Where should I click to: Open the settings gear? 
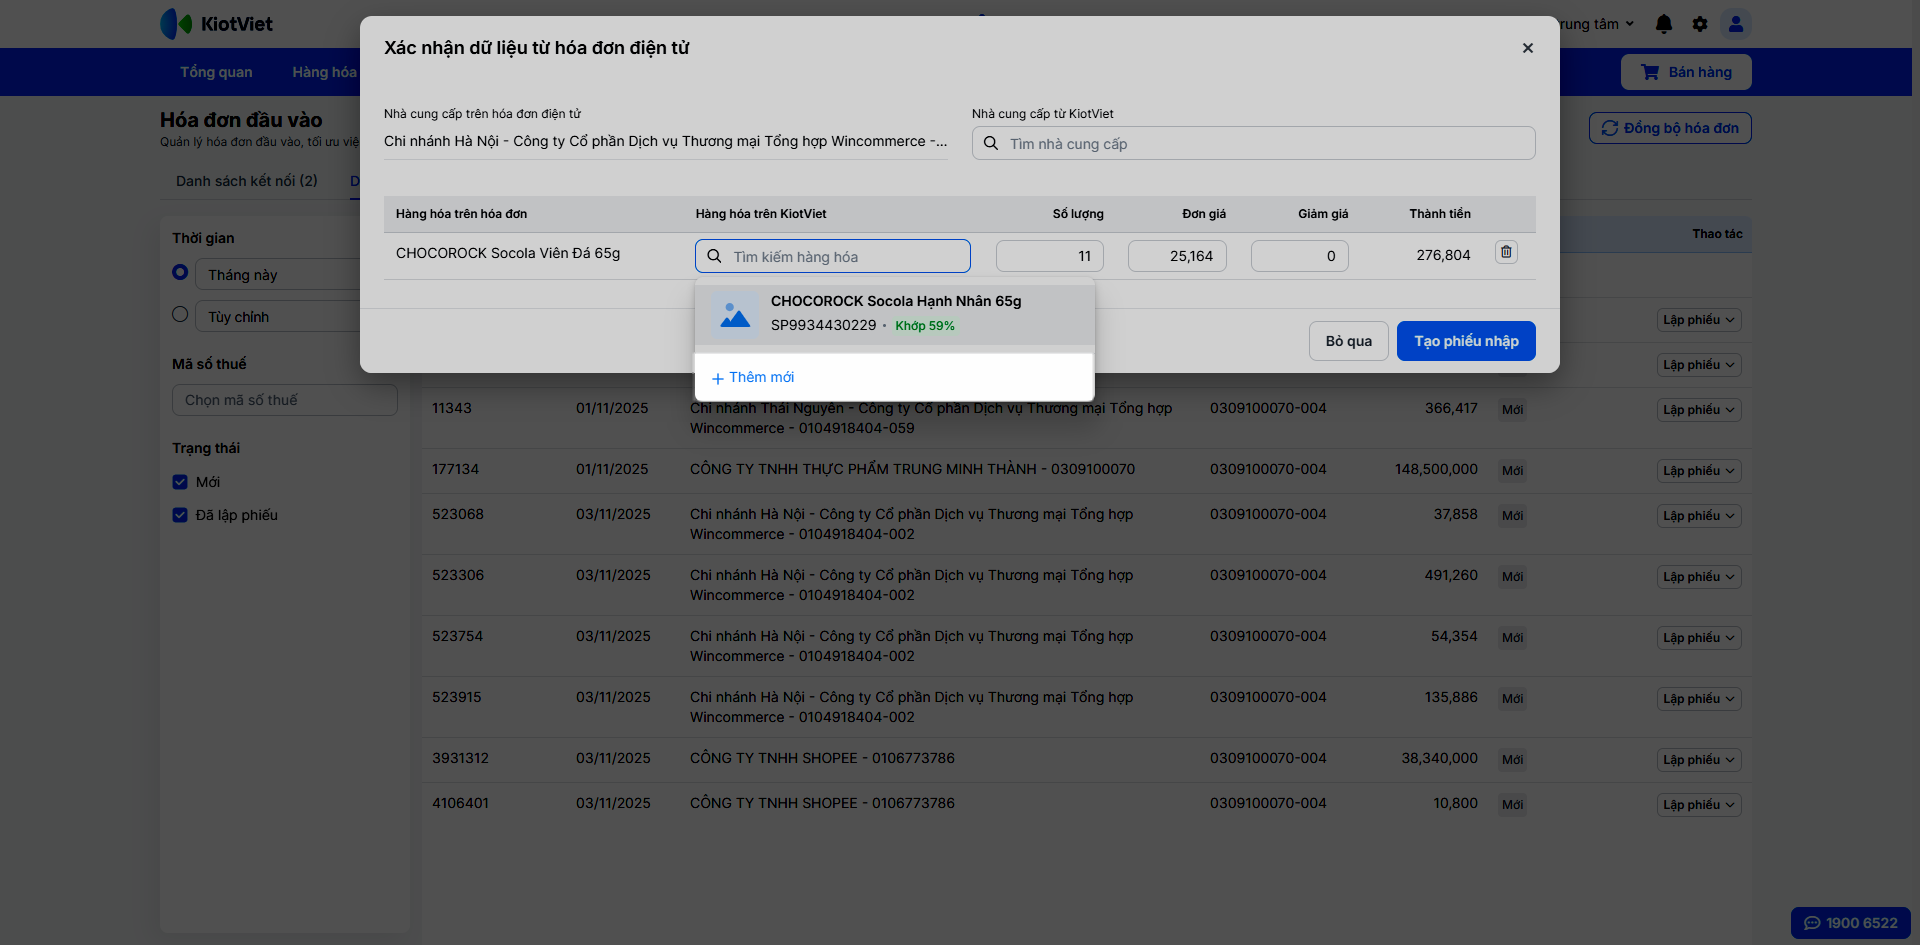1700,24
